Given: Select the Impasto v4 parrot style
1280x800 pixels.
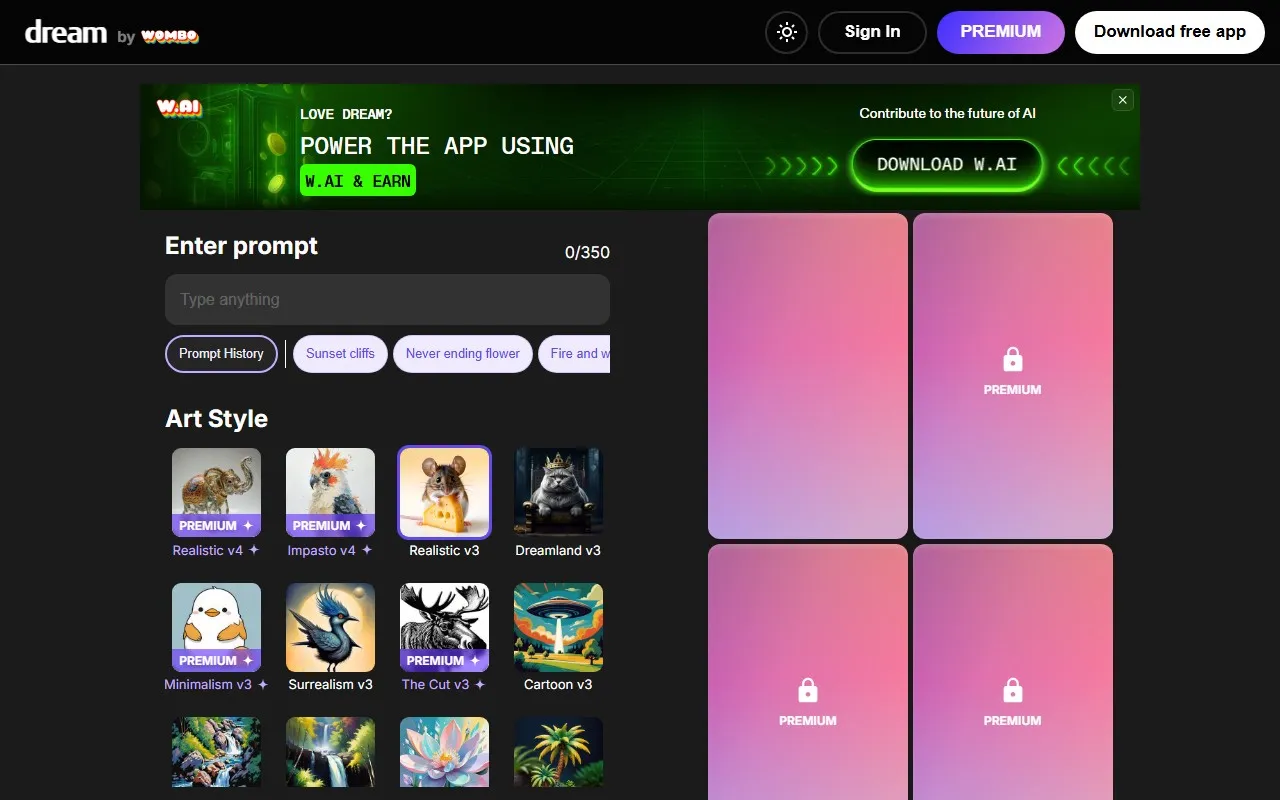Looking at the screenshot, I should click(x=330, y=492).
